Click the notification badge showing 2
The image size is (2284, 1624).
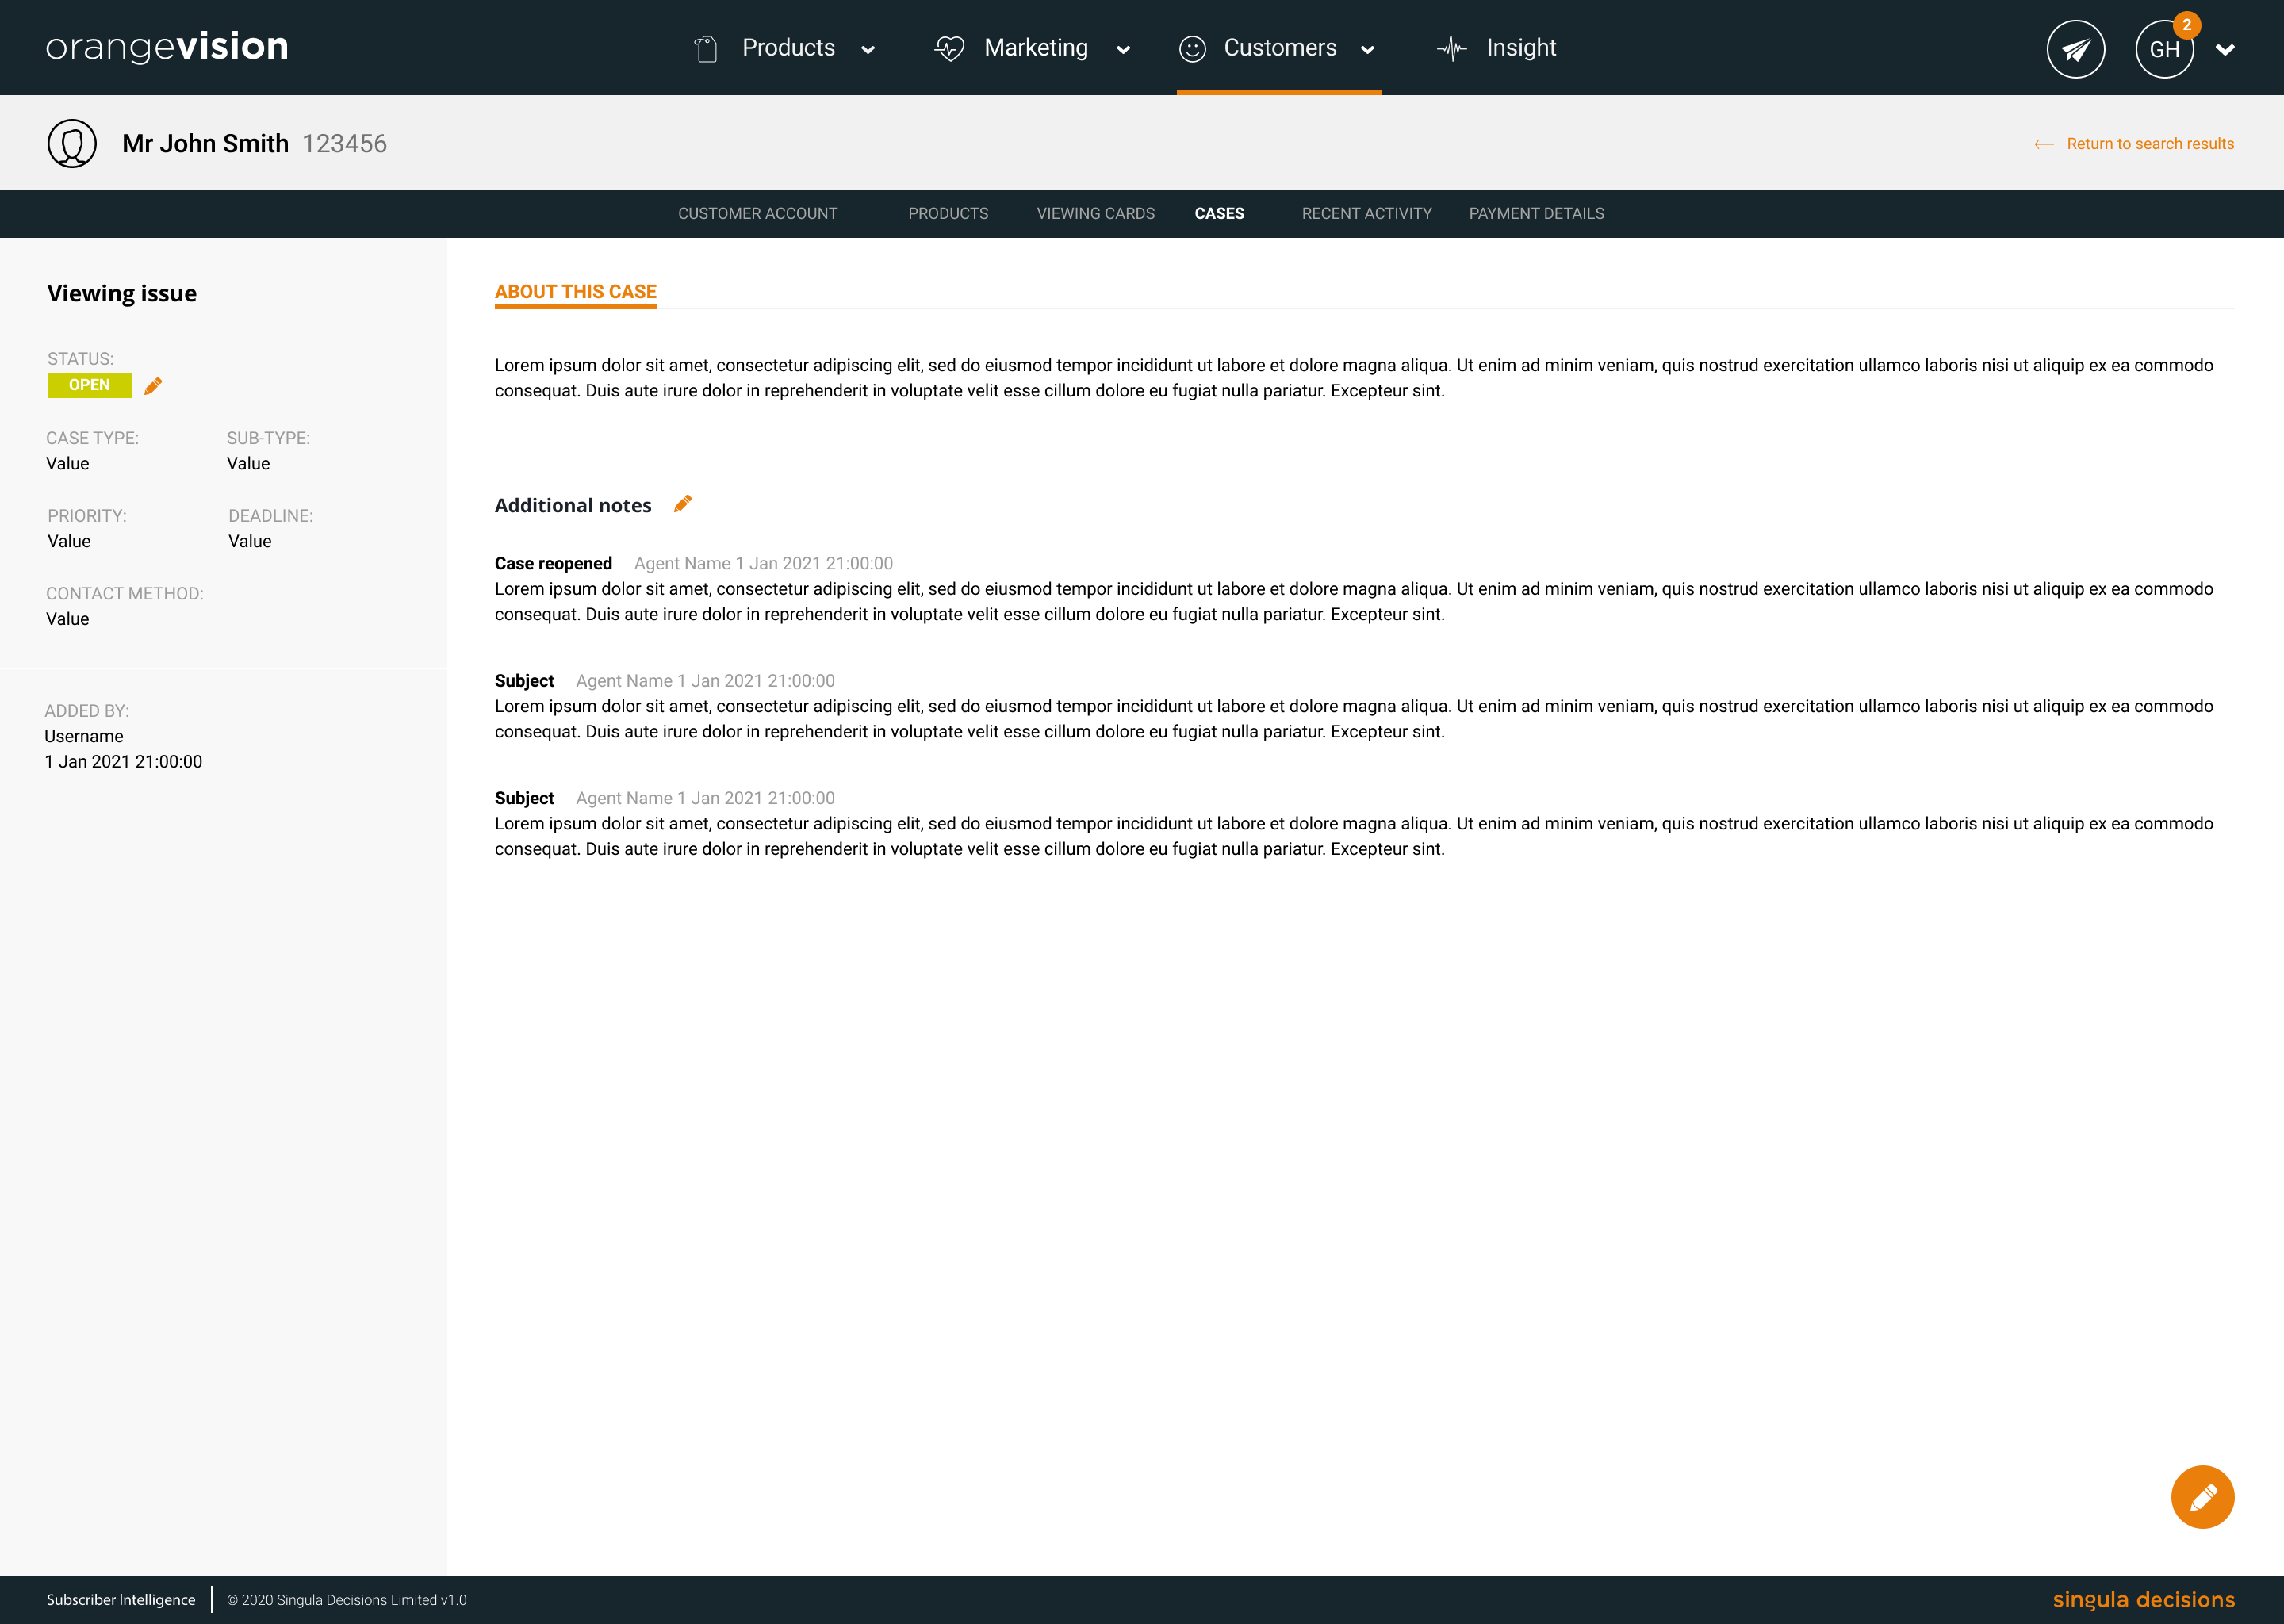2187,25
